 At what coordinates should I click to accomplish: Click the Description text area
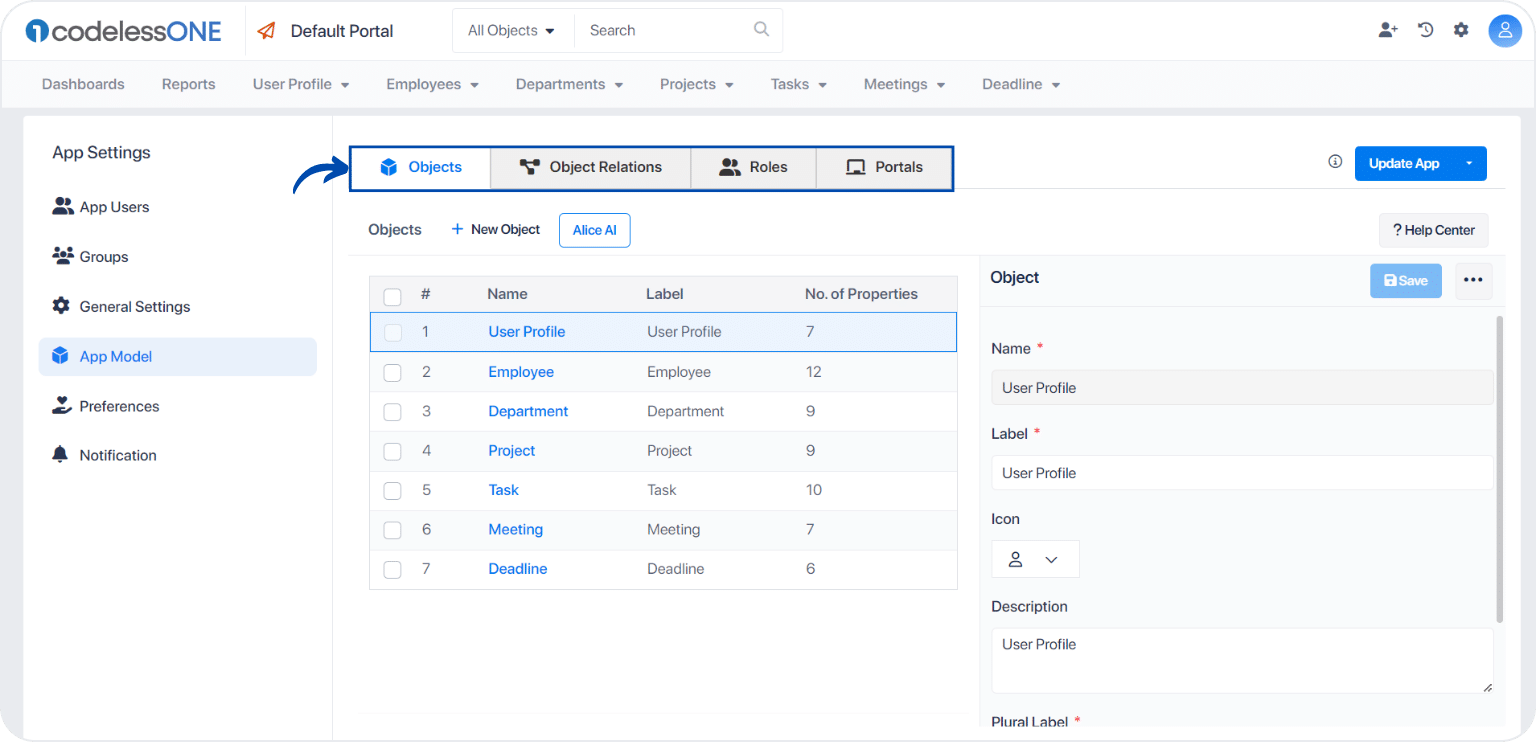pyautogui.click(x=1242, y=661)
